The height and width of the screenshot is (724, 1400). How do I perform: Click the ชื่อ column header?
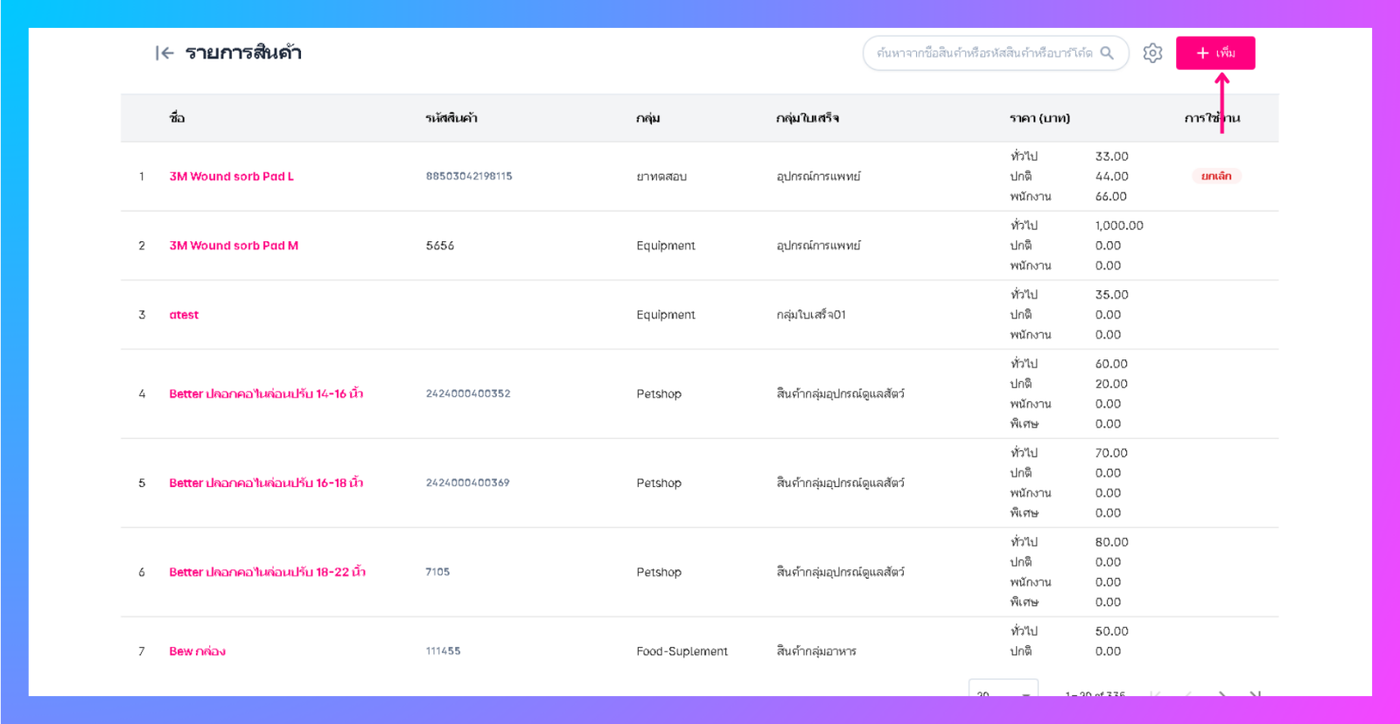click(177, 118)
